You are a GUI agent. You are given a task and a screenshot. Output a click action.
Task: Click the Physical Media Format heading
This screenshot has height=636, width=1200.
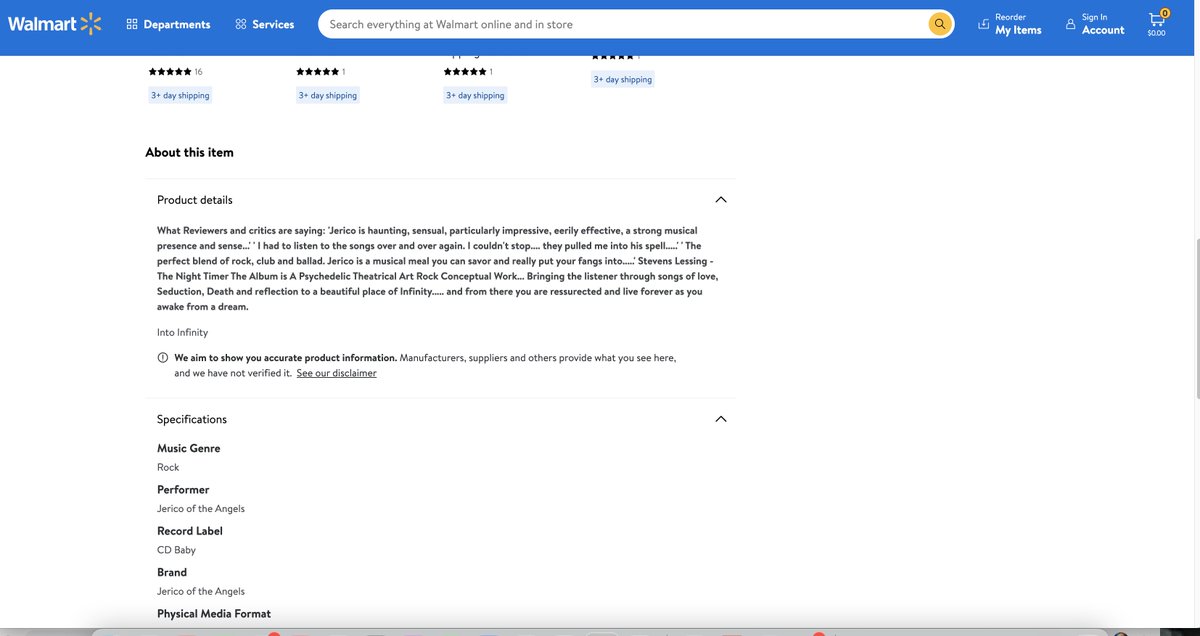214,613
